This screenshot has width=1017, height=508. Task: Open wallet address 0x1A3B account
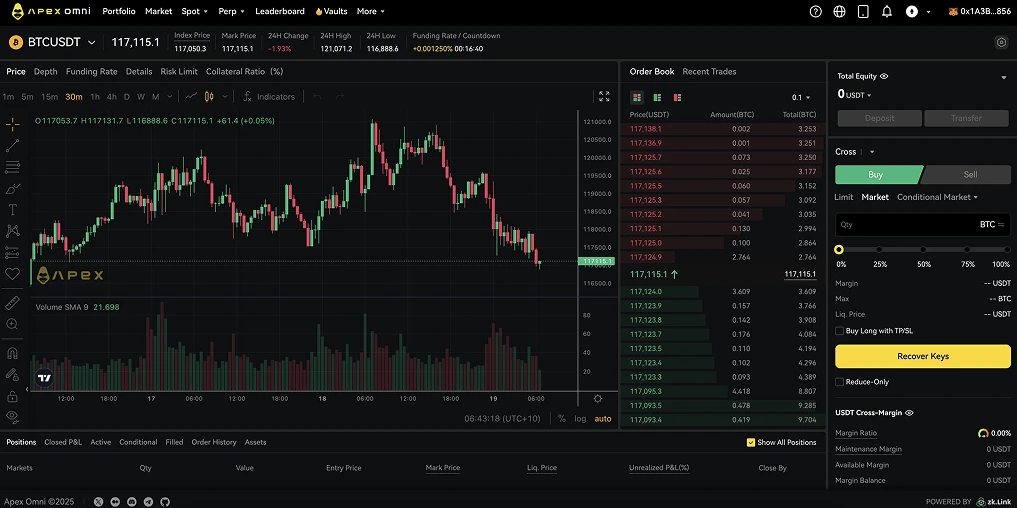(x=979, y=11)
